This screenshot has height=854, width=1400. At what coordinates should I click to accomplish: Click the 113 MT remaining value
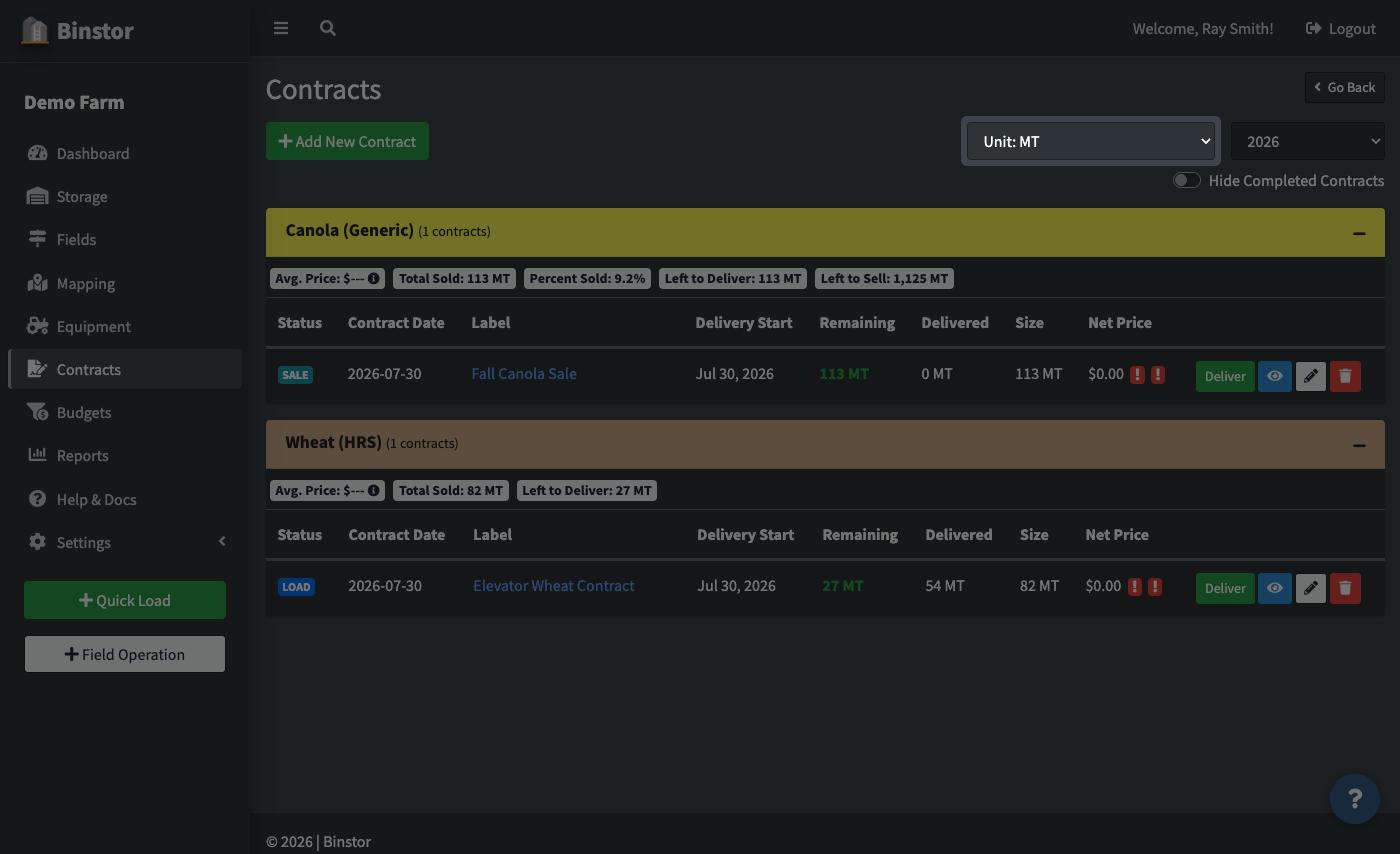844,373
